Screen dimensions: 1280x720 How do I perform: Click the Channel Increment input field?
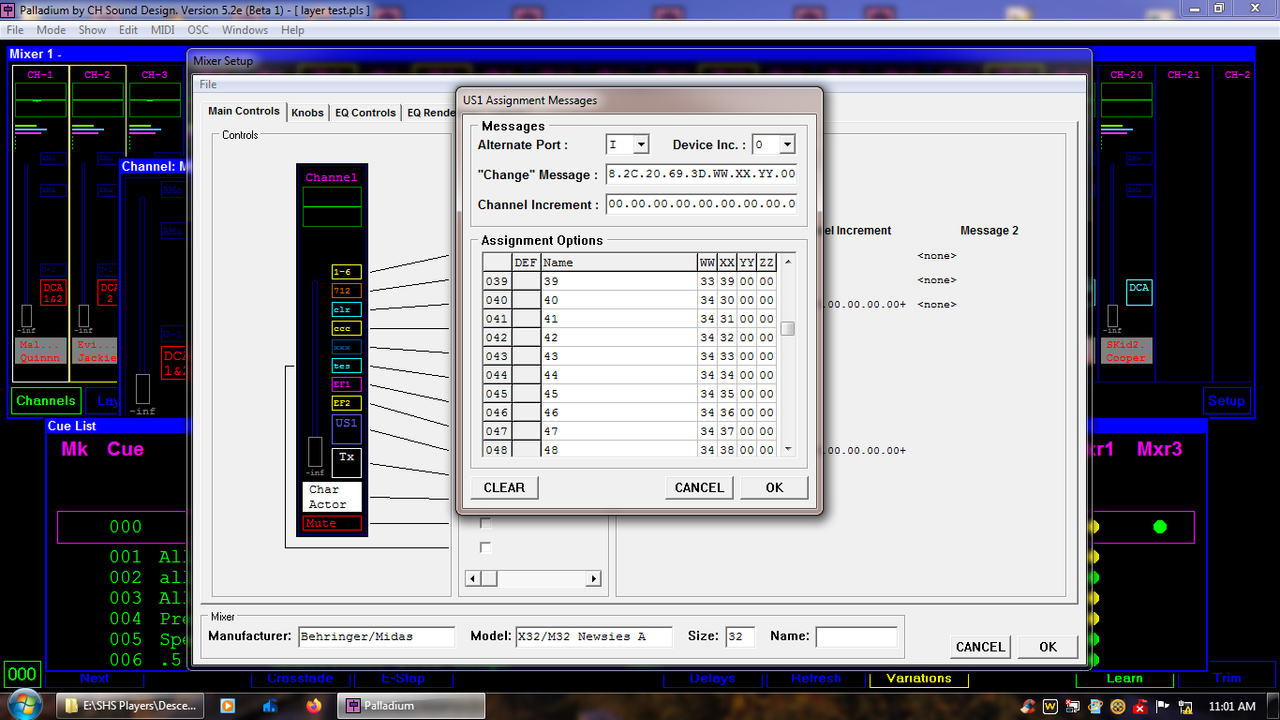[x=701, y=204]
